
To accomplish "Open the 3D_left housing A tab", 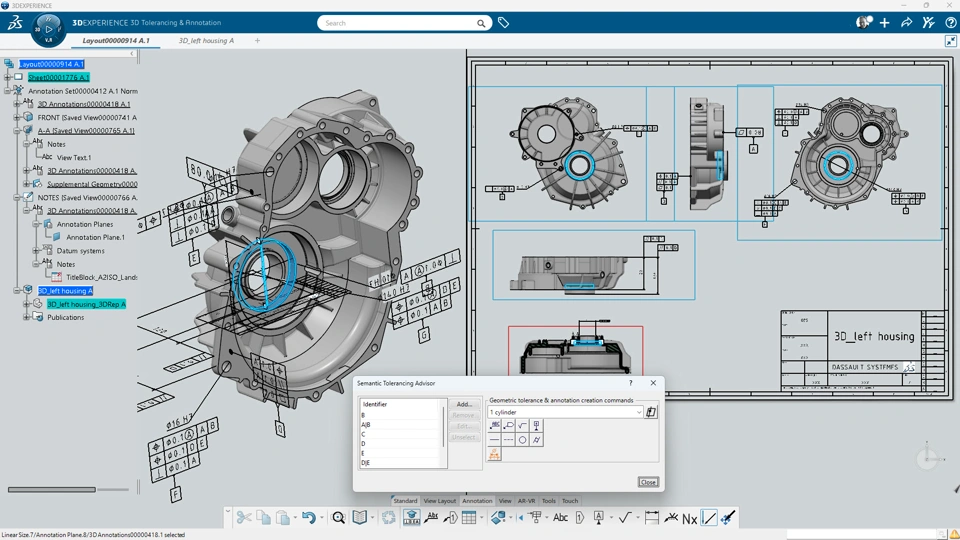I will [206, 41].
